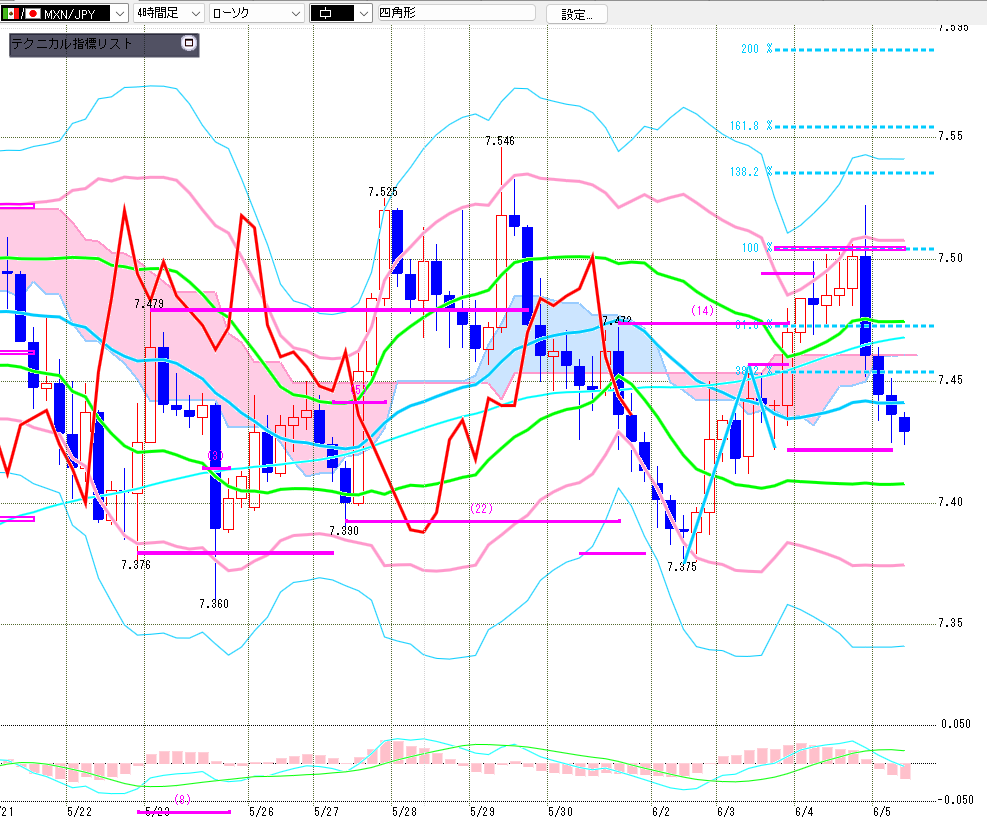Click the 7.390 price label

[344, 531]
